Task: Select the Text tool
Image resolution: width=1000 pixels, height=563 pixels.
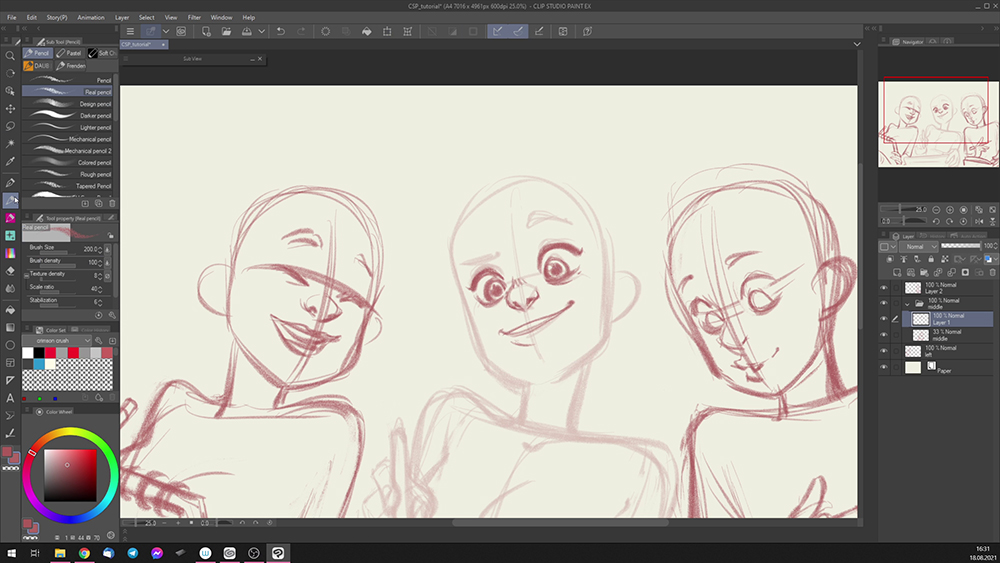Action: (11, 397)
